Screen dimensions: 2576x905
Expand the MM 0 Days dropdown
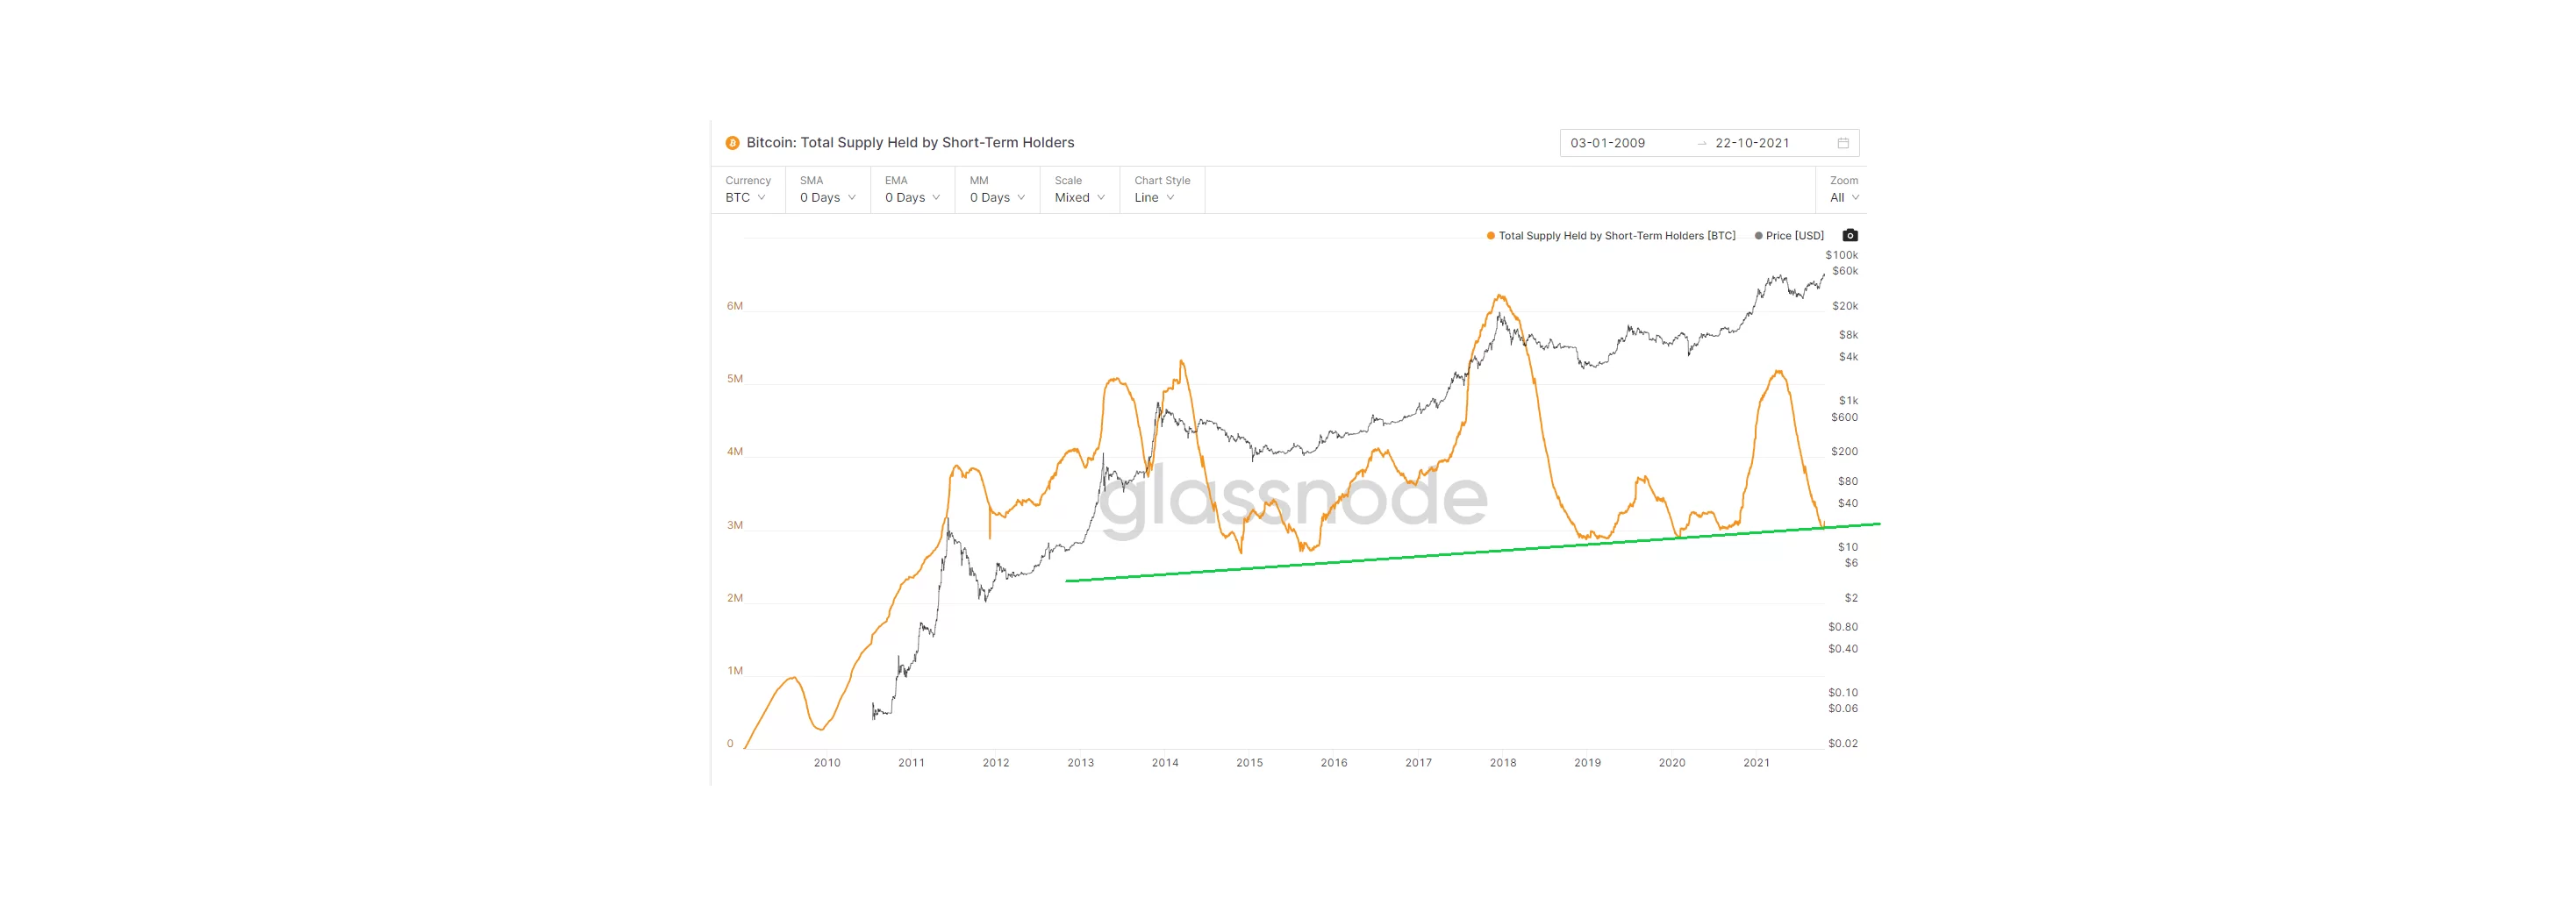[x=997, y=197]
